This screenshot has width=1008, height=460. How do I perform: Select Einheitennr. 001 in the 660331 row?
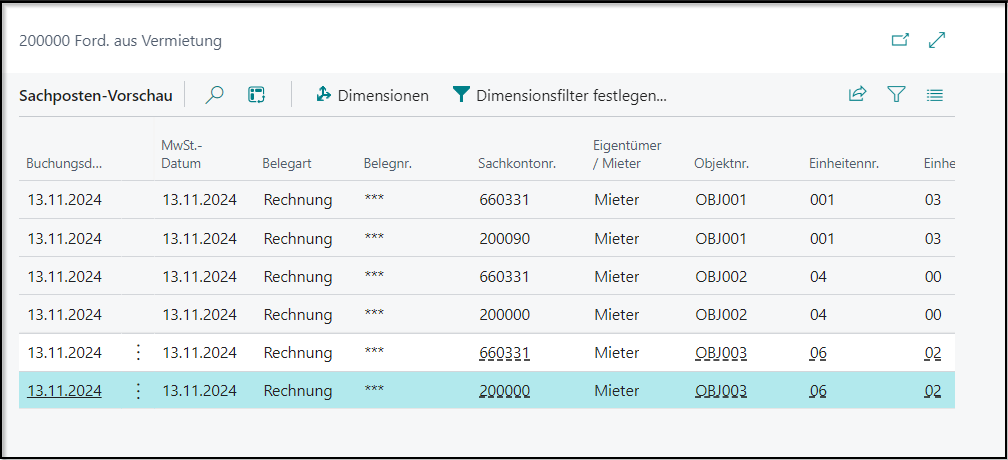[822, 200]
